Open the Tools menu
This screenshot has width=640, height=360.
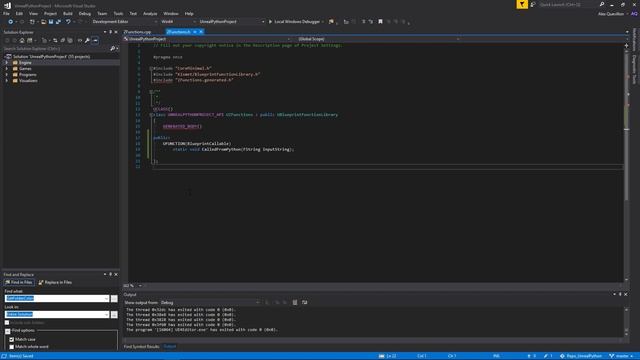(x=118, y=13)
